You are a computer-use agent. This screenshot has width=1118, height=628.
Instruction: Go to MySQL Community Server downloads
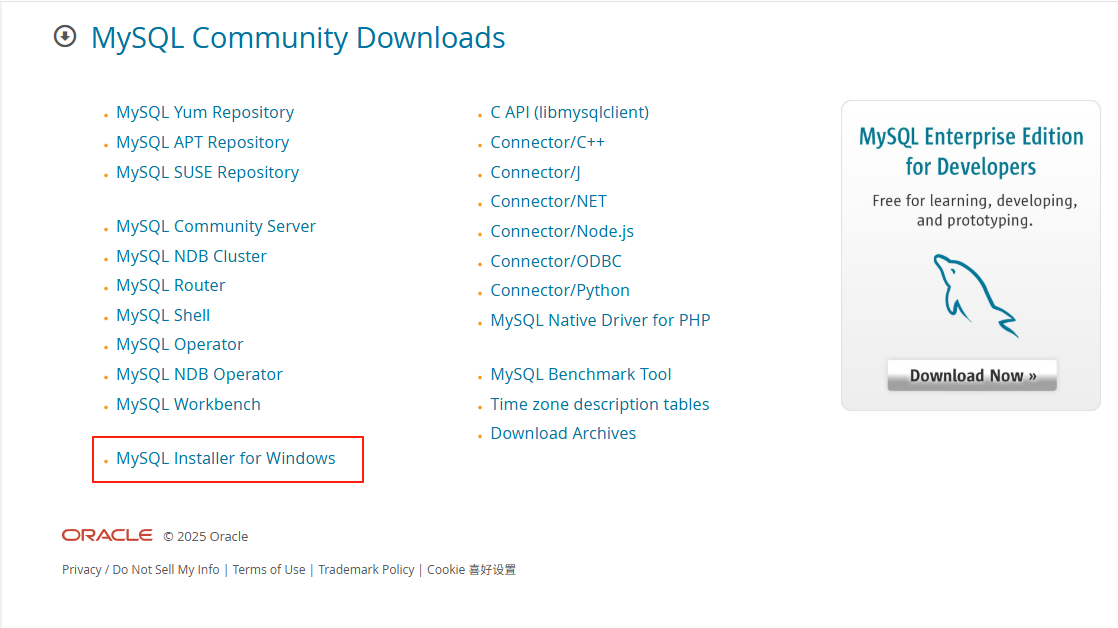pyautogui.click(x=216, y=226)
